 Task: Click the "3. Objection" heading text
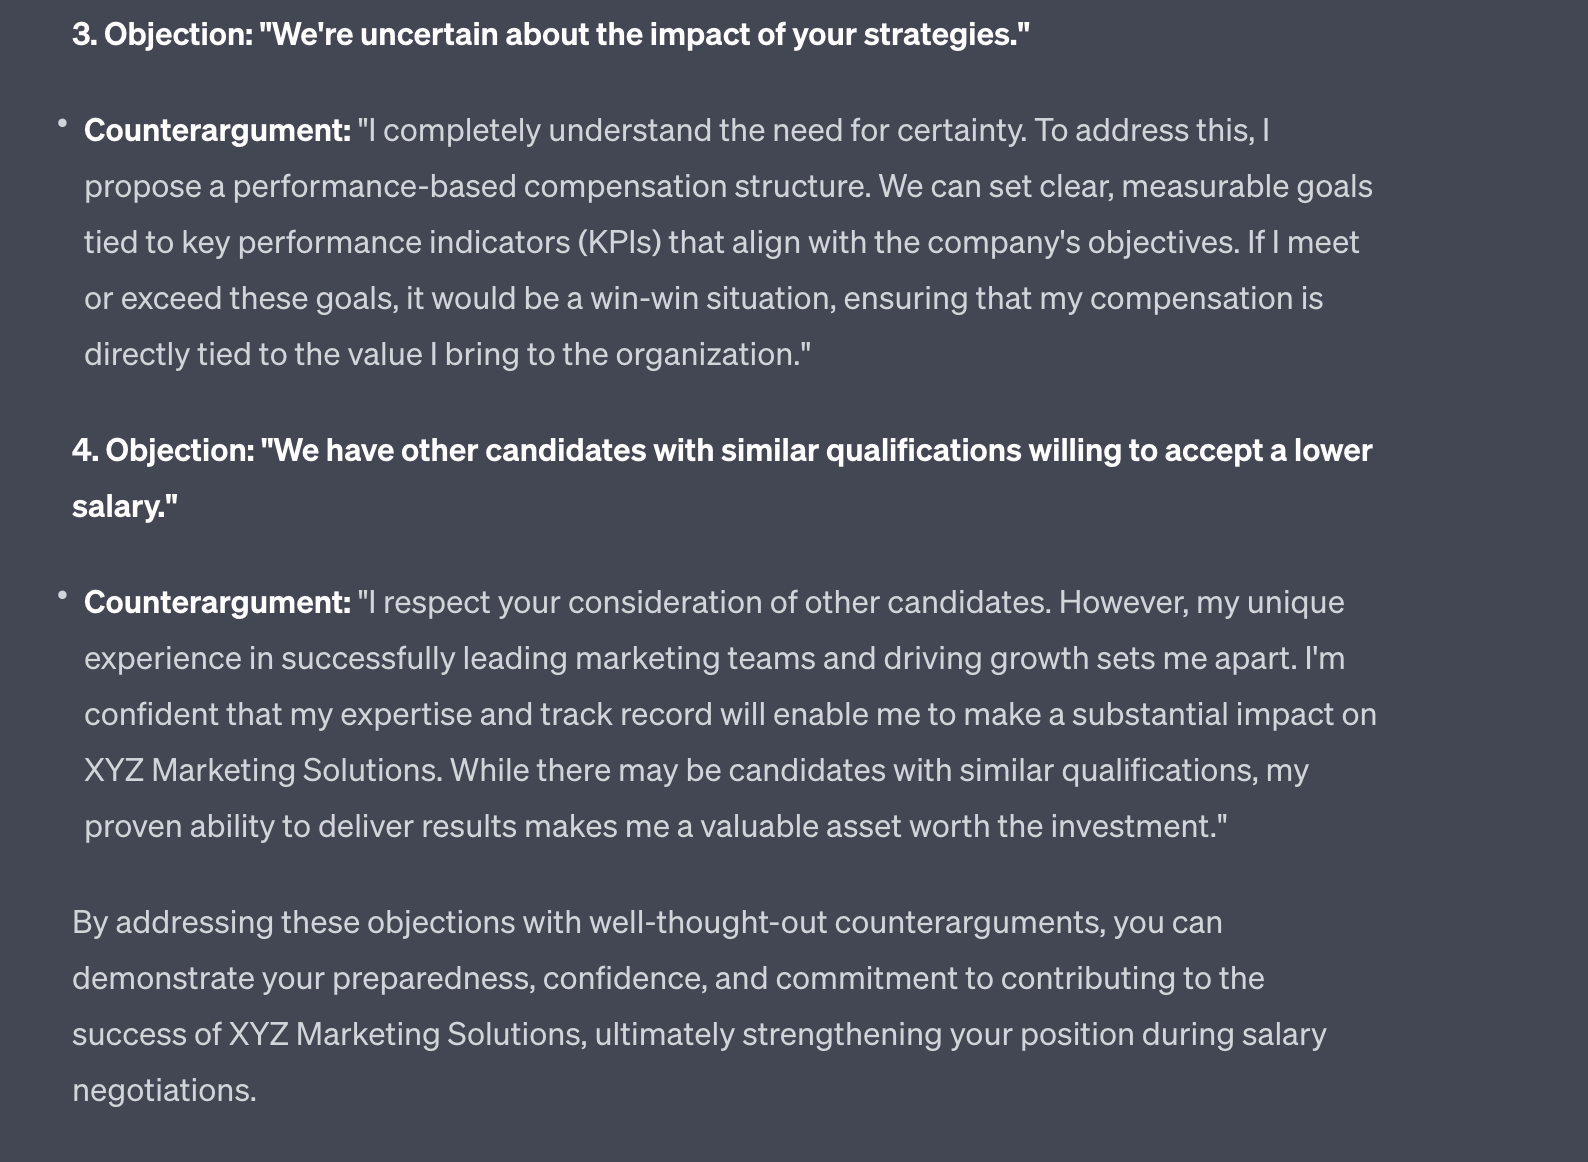tap(550, 35)
